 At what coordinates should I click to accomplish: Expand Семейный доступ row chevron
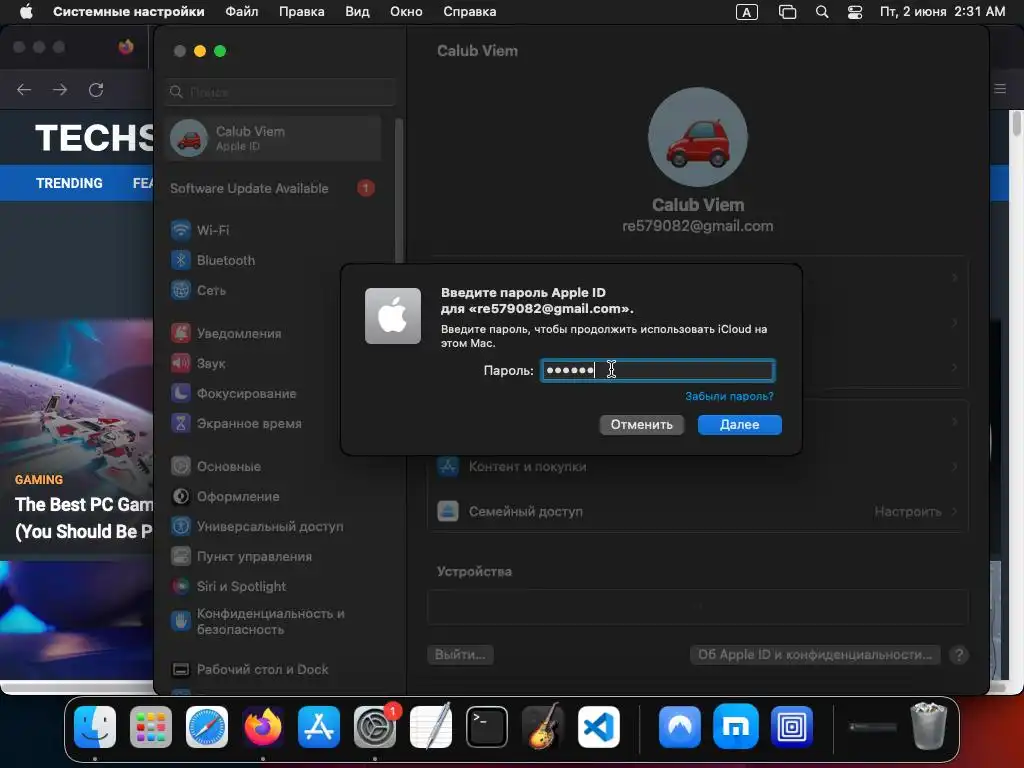[954, 511]
